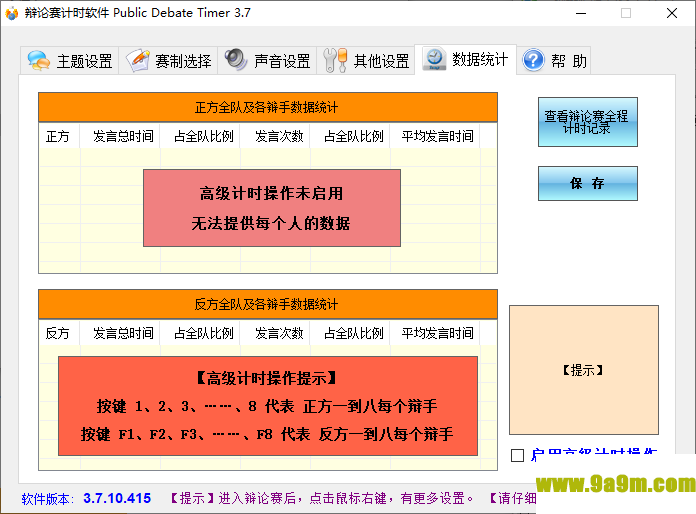Minimize the Public Debate Timer window
Viewport: 696px width, 514px height.
[579, 13]
